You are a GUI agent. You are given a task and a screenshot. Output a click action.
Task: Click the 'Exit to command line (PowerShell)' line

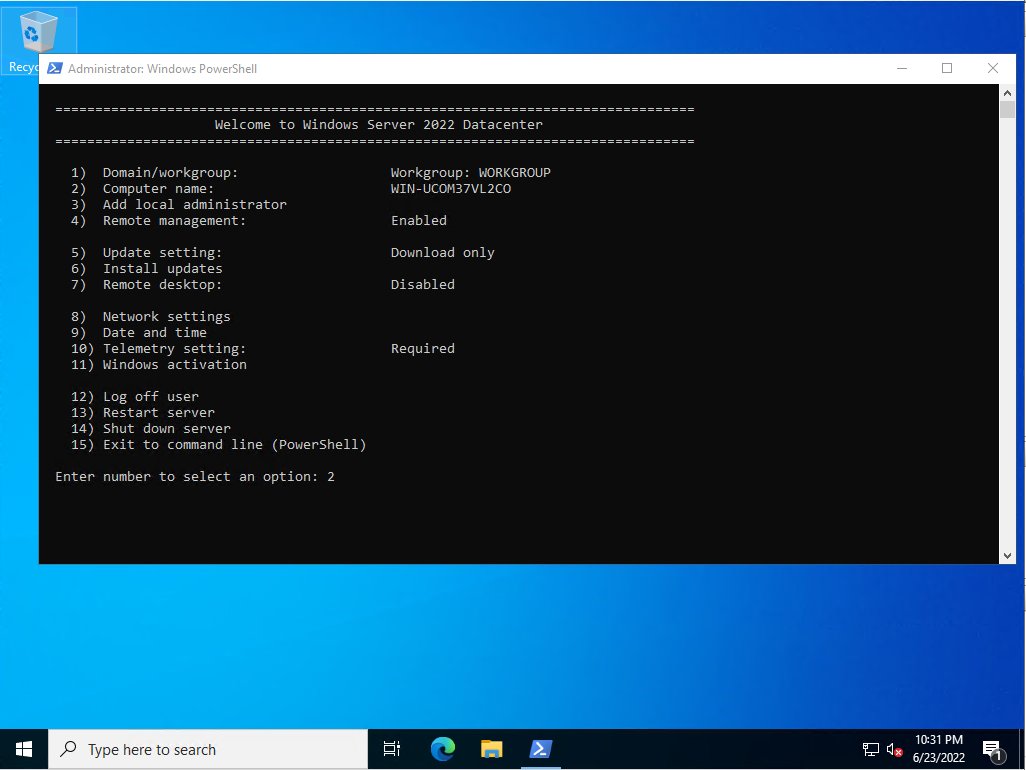[x=219, y=444]
